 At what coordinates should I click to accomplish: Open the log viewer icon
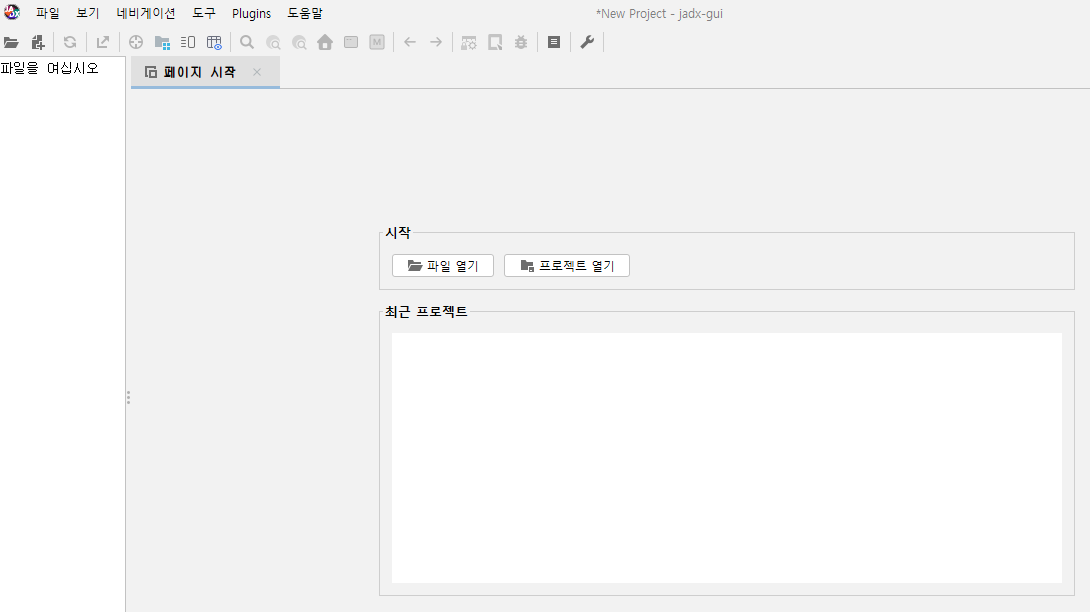click(x=554, y=42)
